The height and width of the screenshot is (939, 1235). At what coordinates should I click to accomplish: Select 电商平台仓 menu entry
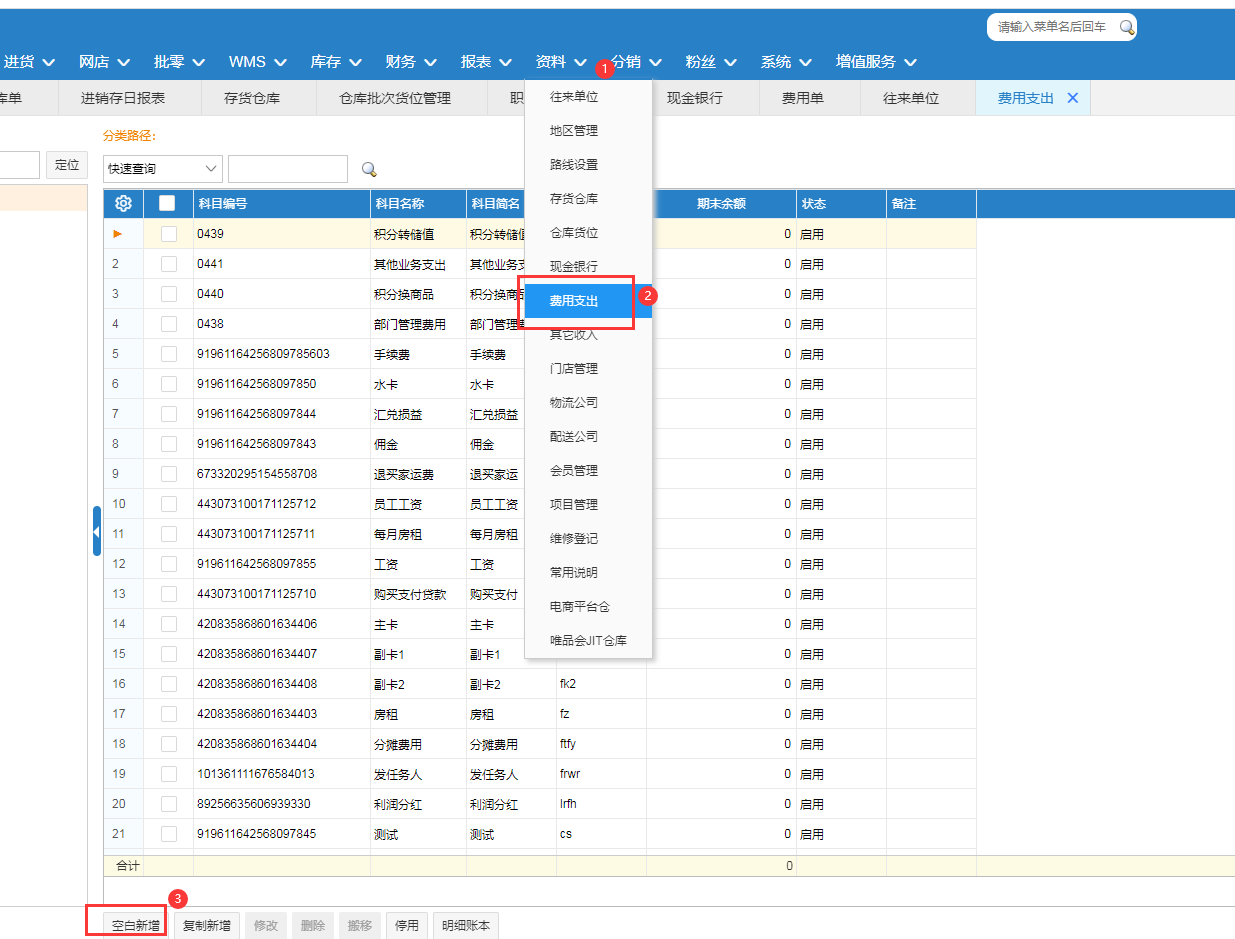(588, 607)
